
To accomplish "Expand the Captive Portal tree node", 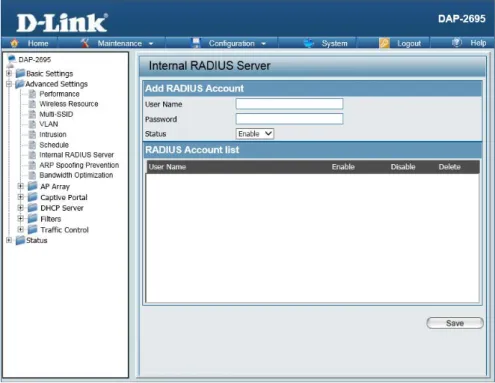I will 21,197.
